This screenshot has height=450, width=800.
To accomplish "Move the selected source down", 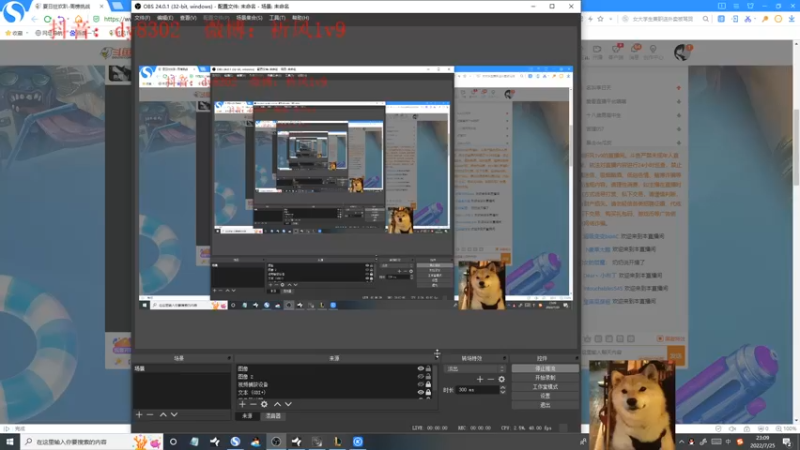I will tap(289, 404).
